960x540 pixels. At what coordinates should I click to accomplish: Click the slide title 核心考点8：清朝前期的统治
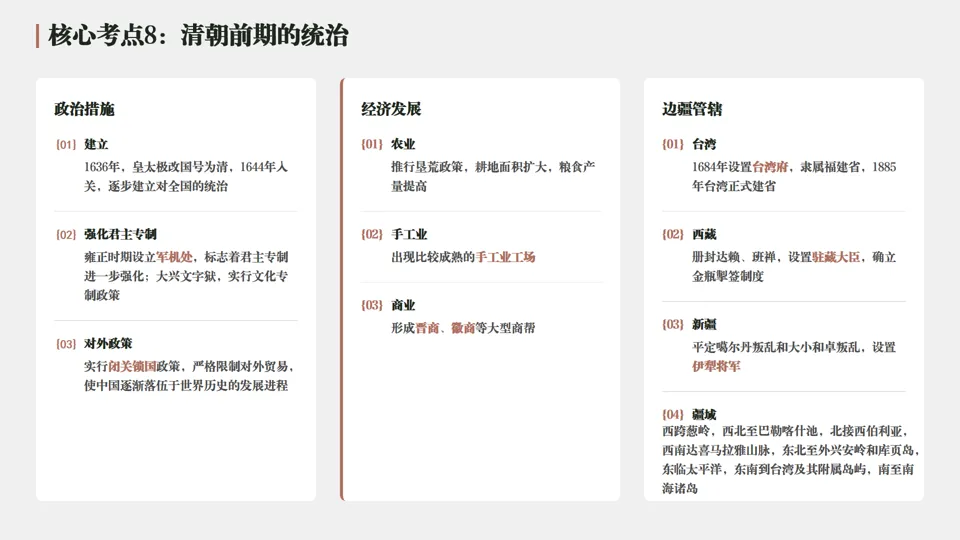[x=198, y=36]
